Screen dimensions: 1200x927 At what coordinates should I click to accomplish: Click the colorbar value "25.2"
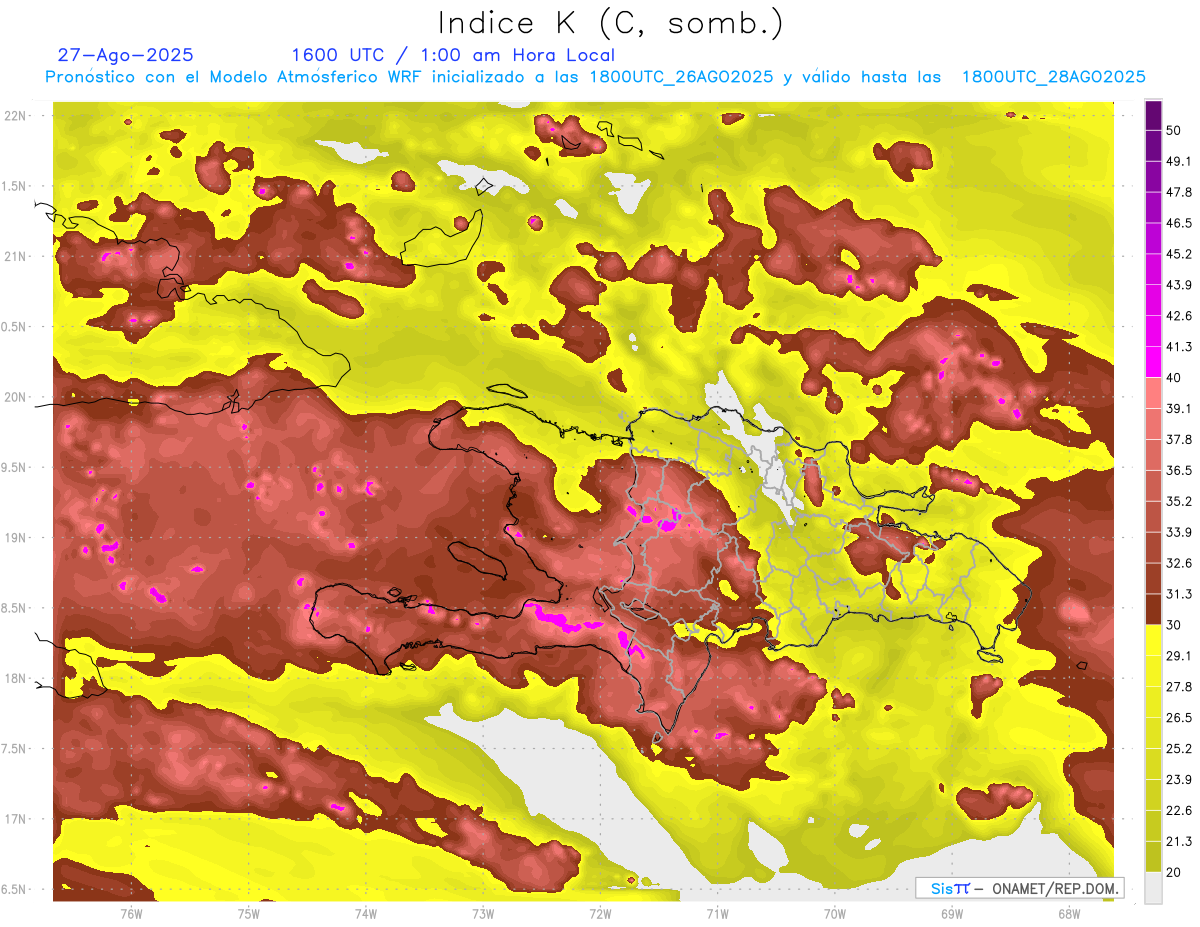[1179, 749]
